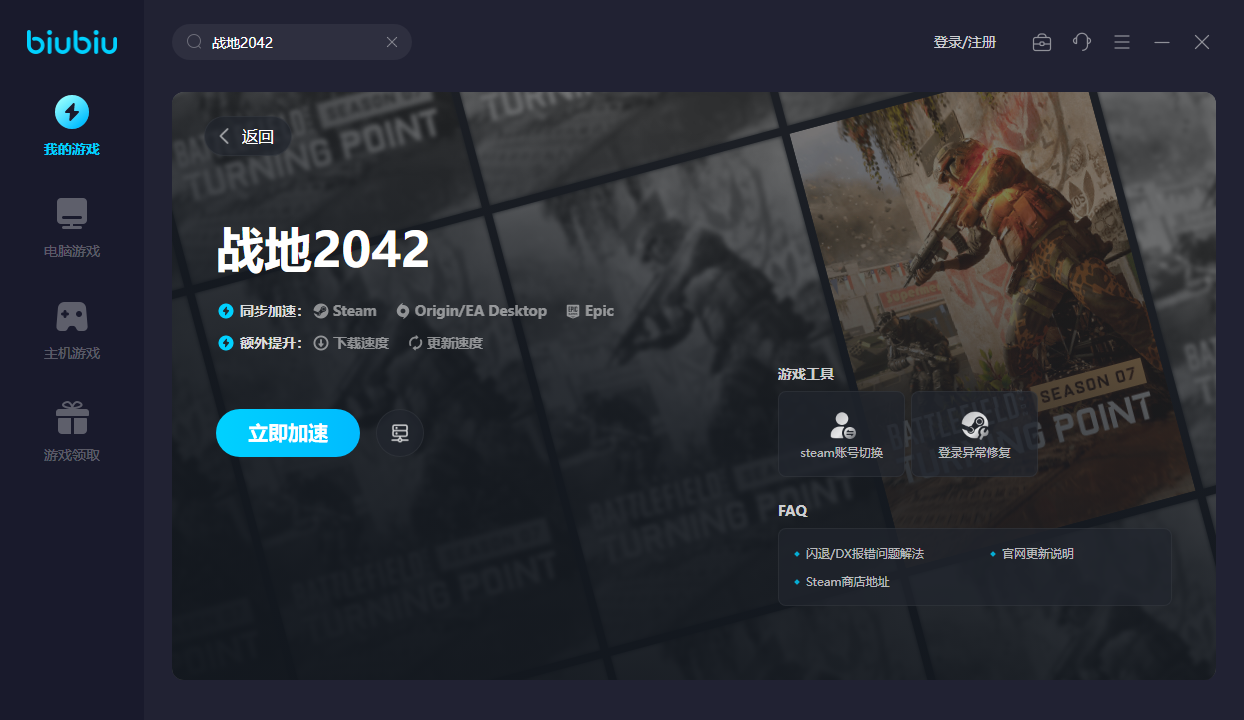1244x720 pixels.
Task: Open steam账号切换 tool
Action: [842, 434]
